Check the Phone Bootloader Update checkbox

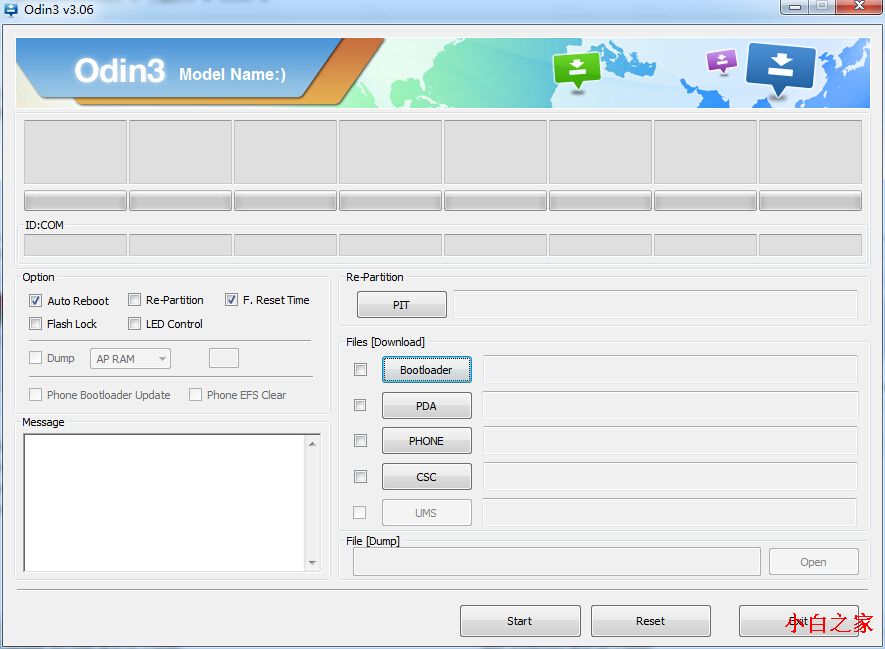pos(36,394)
